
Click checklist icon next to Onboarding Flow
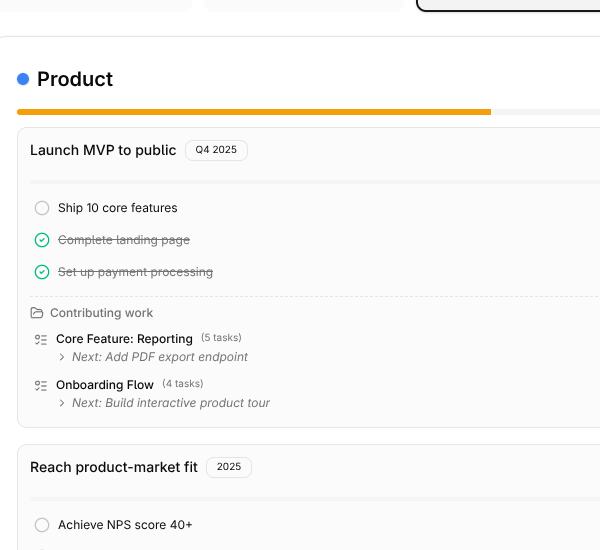pyautogui.click(x=41, y=385)
